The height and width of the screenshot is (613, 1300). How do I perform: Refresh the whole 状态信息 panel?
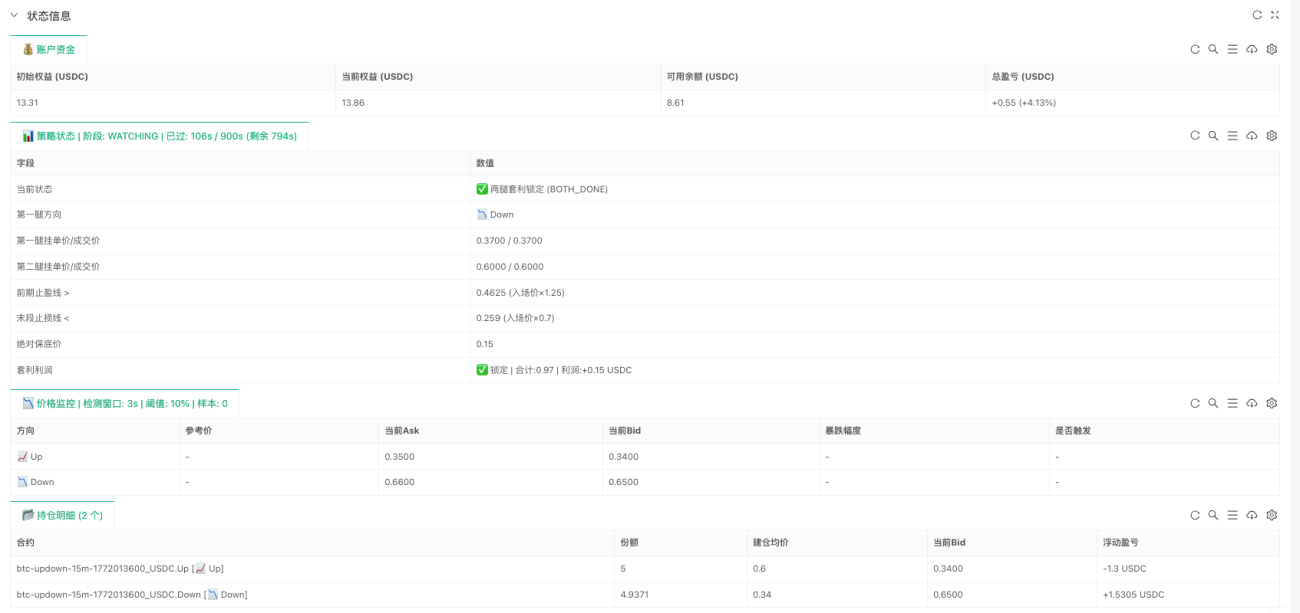tap(1257, 15)
